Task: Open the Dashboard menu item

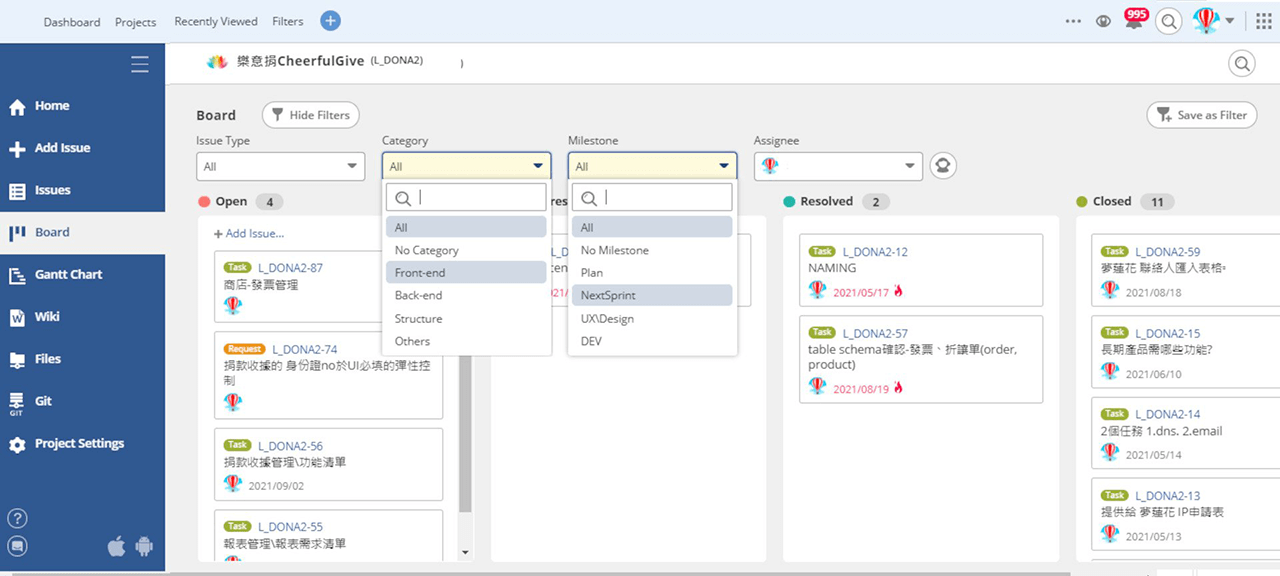Action: (x=71, y=21)
